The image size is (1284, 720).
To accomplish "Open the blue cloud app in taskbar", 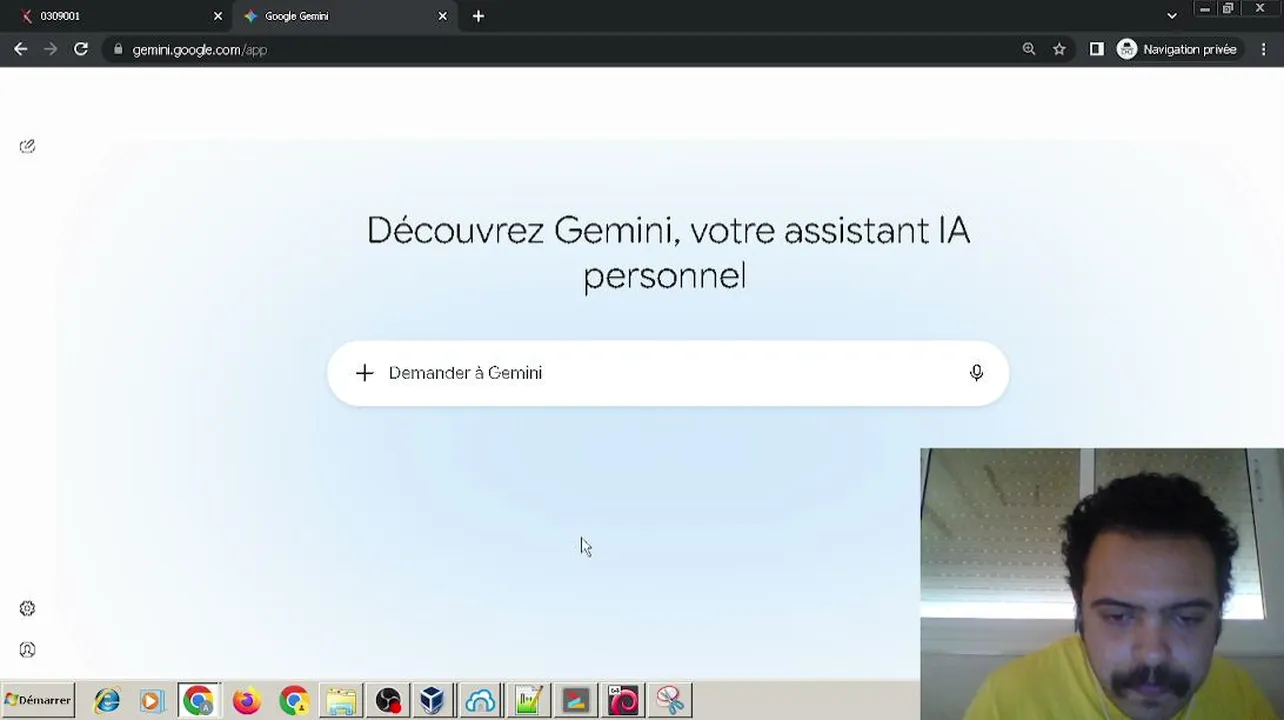I will [x=480, y=700].
